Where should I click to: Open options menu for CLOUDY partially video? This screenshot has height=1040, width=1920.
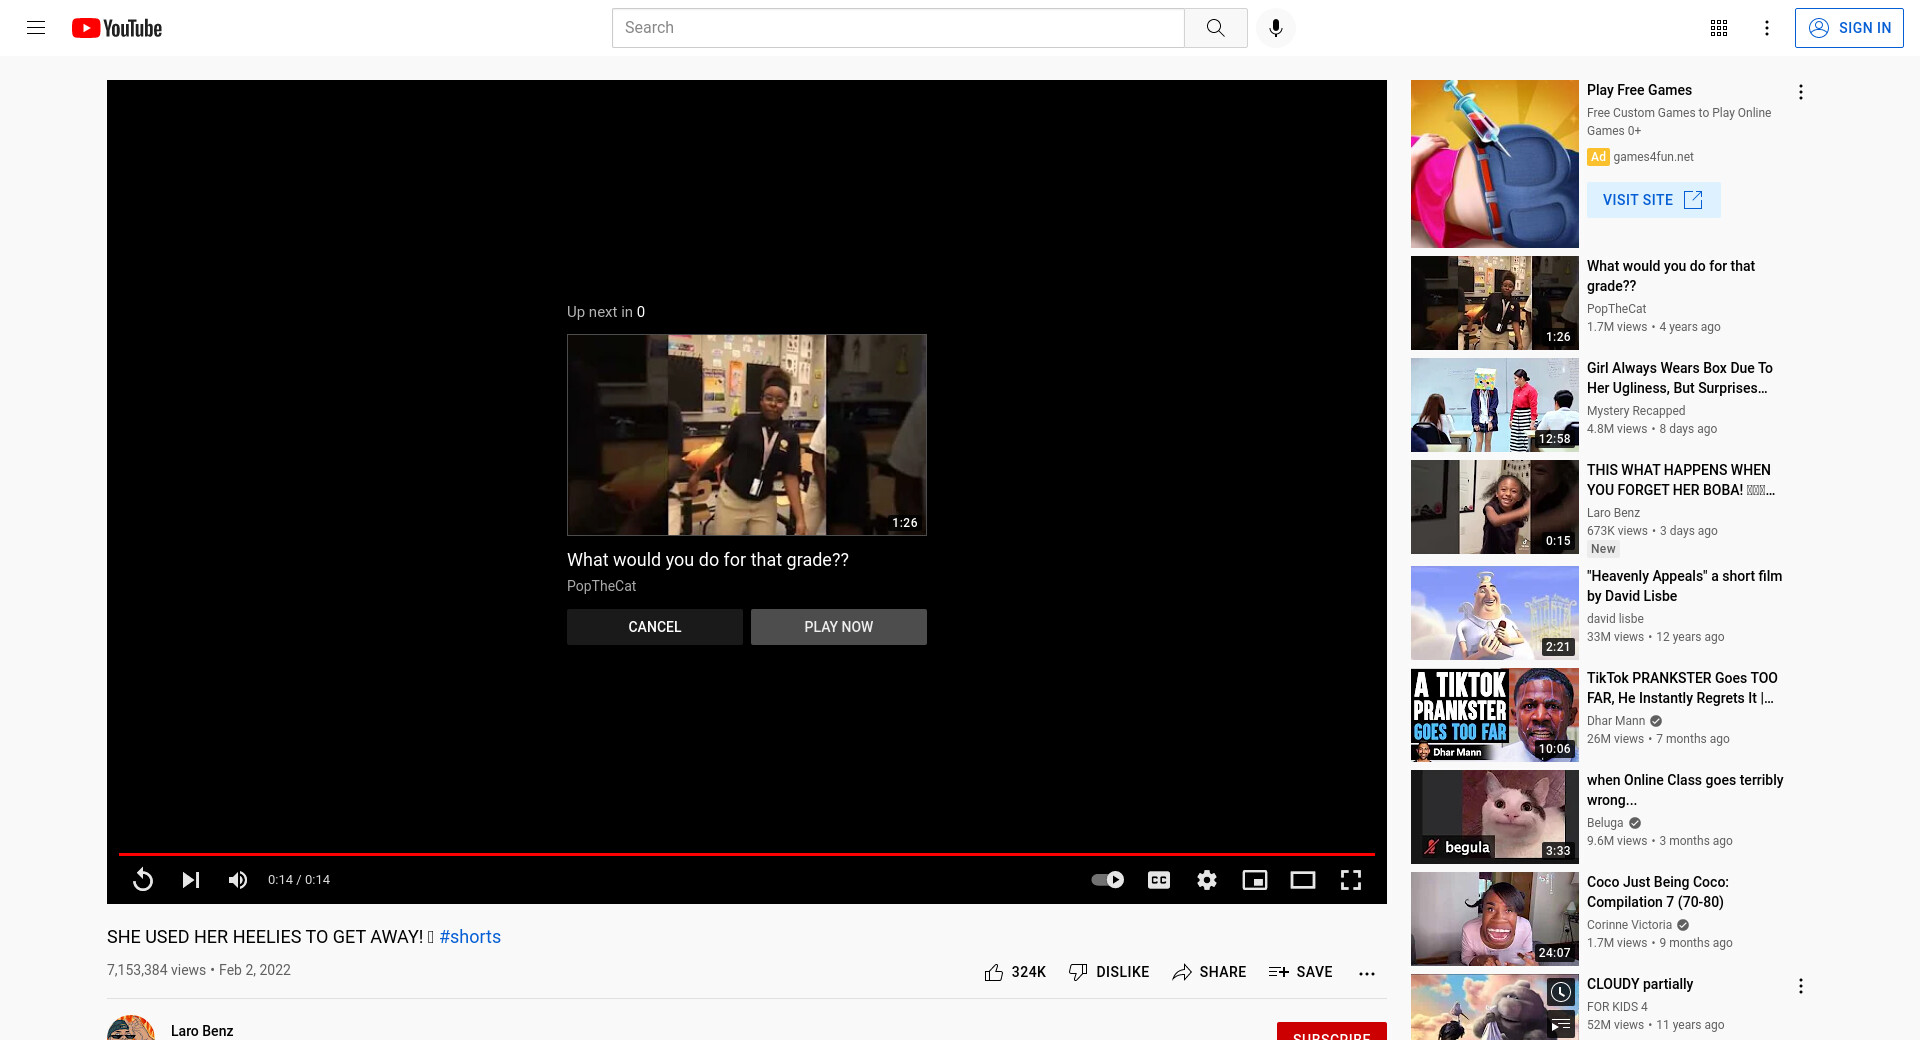pos(1801,986)
